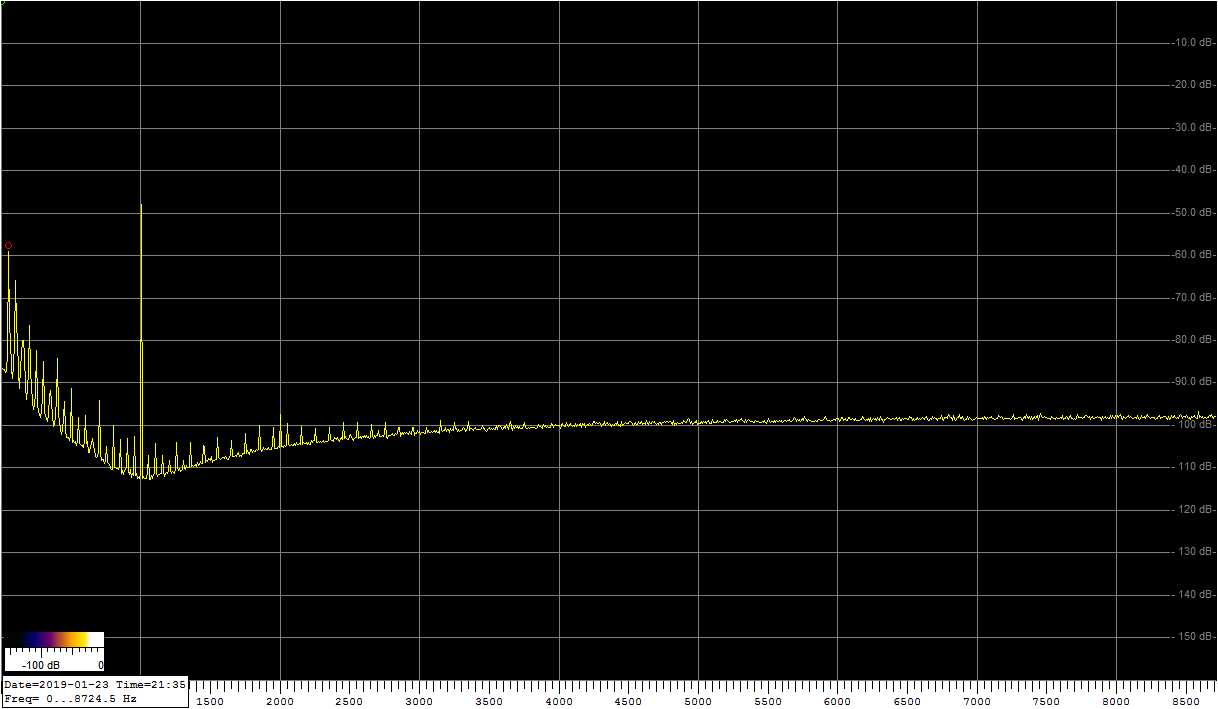Click the -40.0 dB scale label
Image resolution: width=1218 pixels, height=709 pixels.
tap(1193, 169)
